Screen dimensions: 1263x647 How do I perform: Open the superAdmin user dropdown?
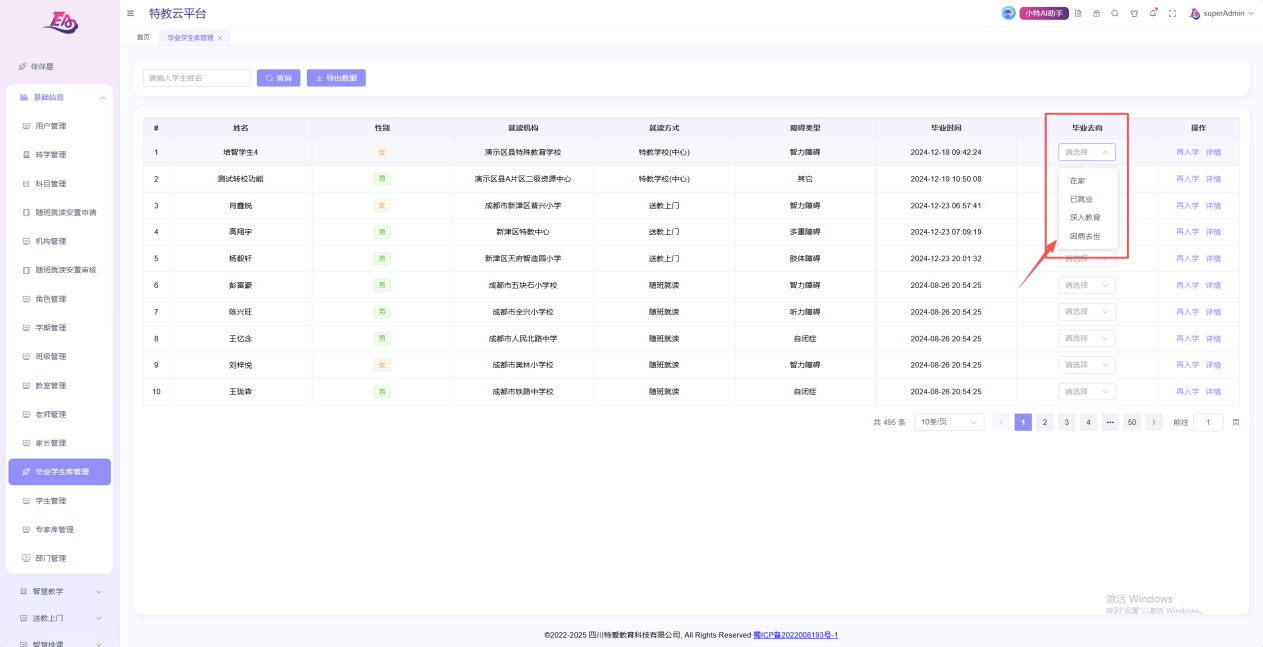(1223, 13)
